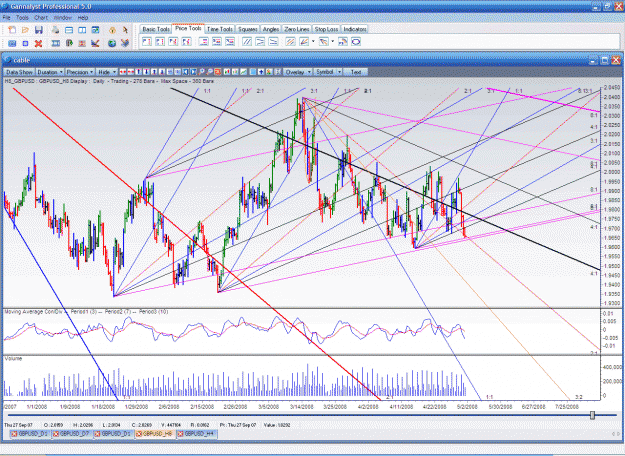The width and height of the screenshot is (625, 456).
Task: Select the parallel diagonal lines price tool
Action: click(x=247, y=41)
